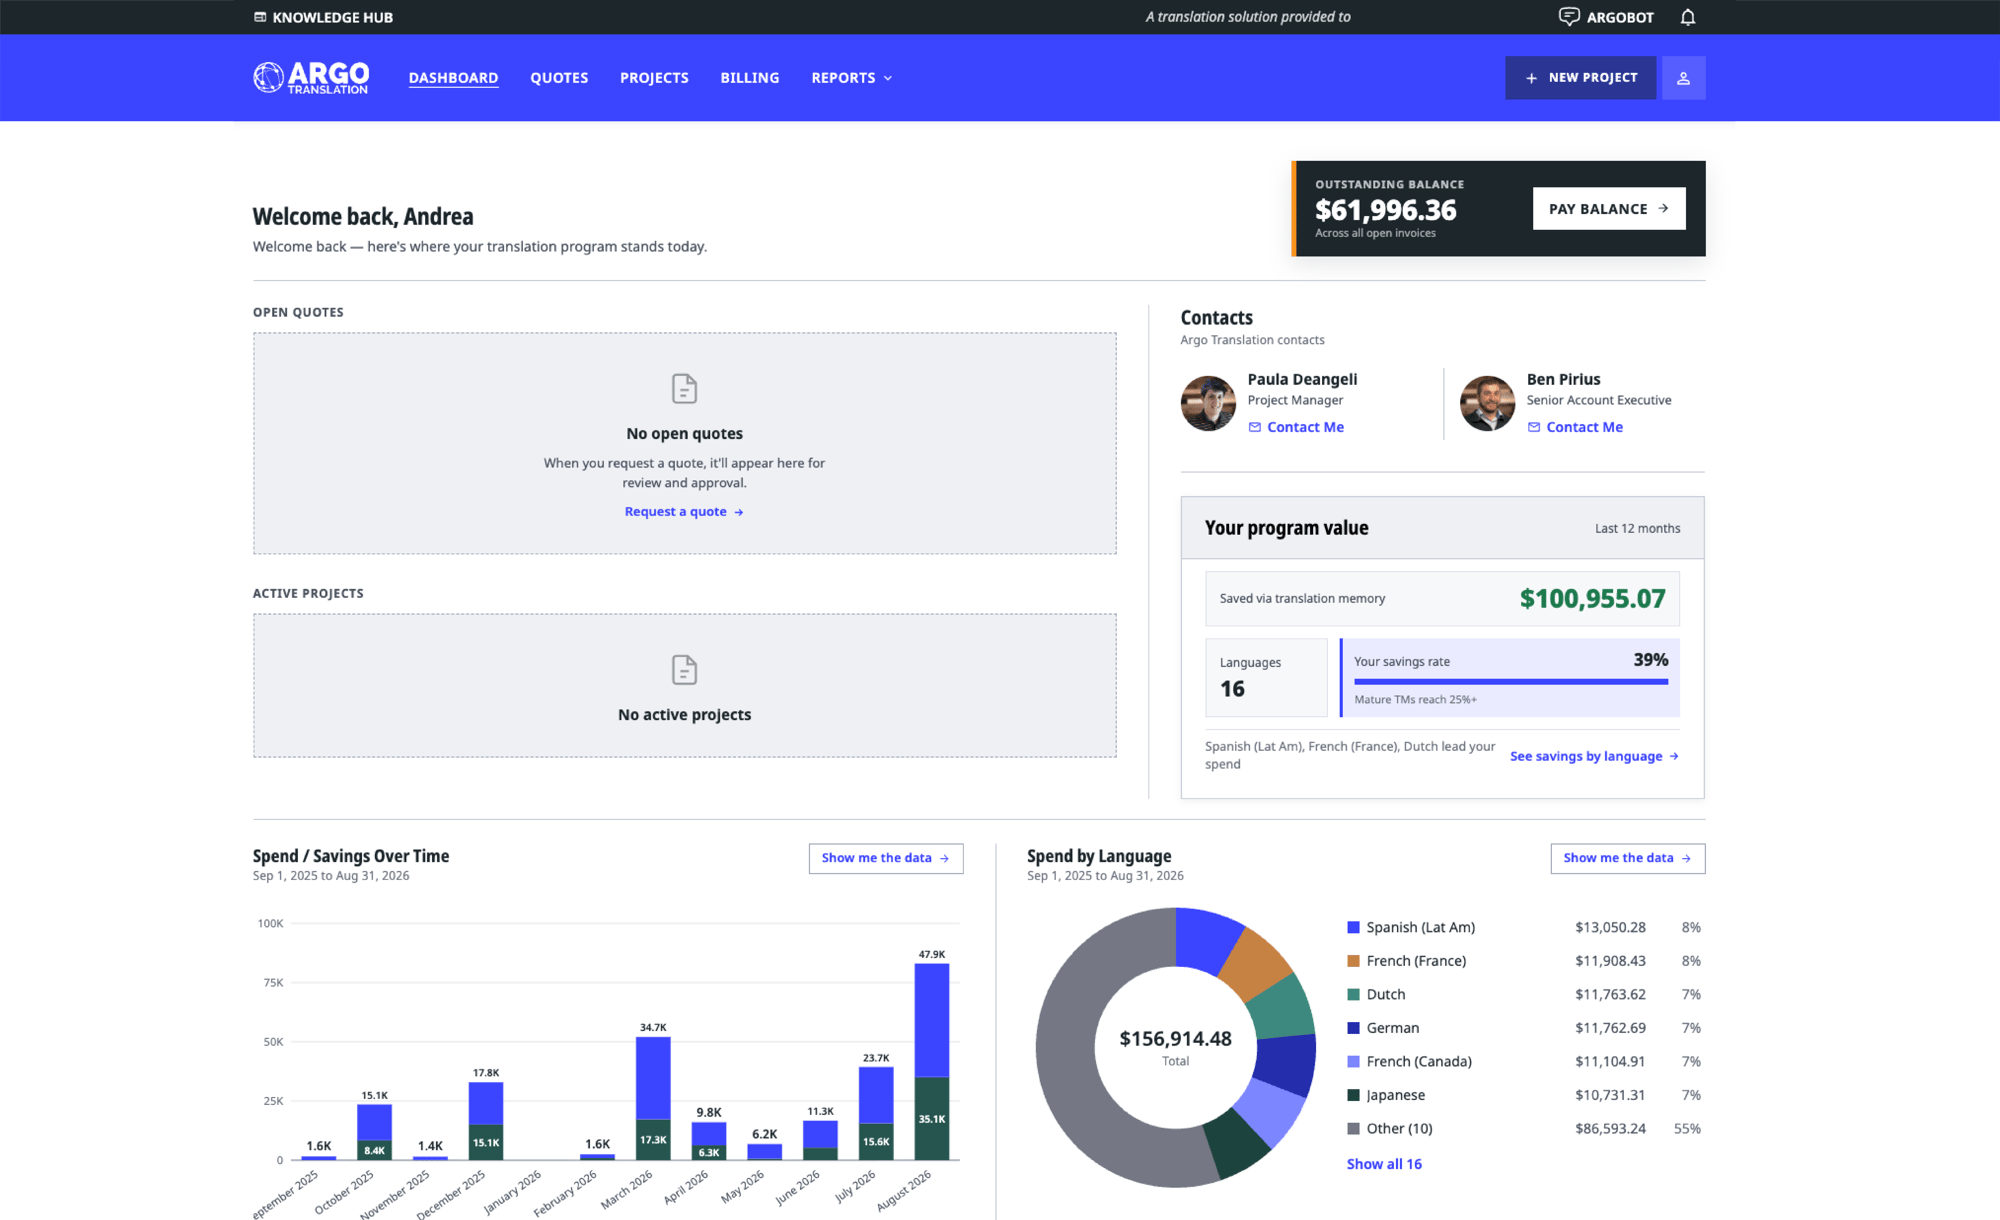Click the envelope icon beside Paula's Contact Me

click(x=1254, y=427)
